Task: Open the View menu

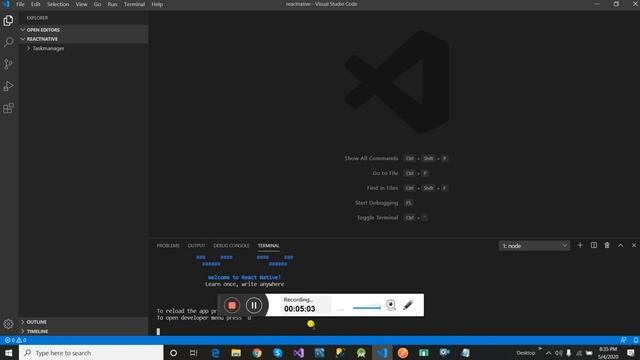Action: (x=81, y=4)
